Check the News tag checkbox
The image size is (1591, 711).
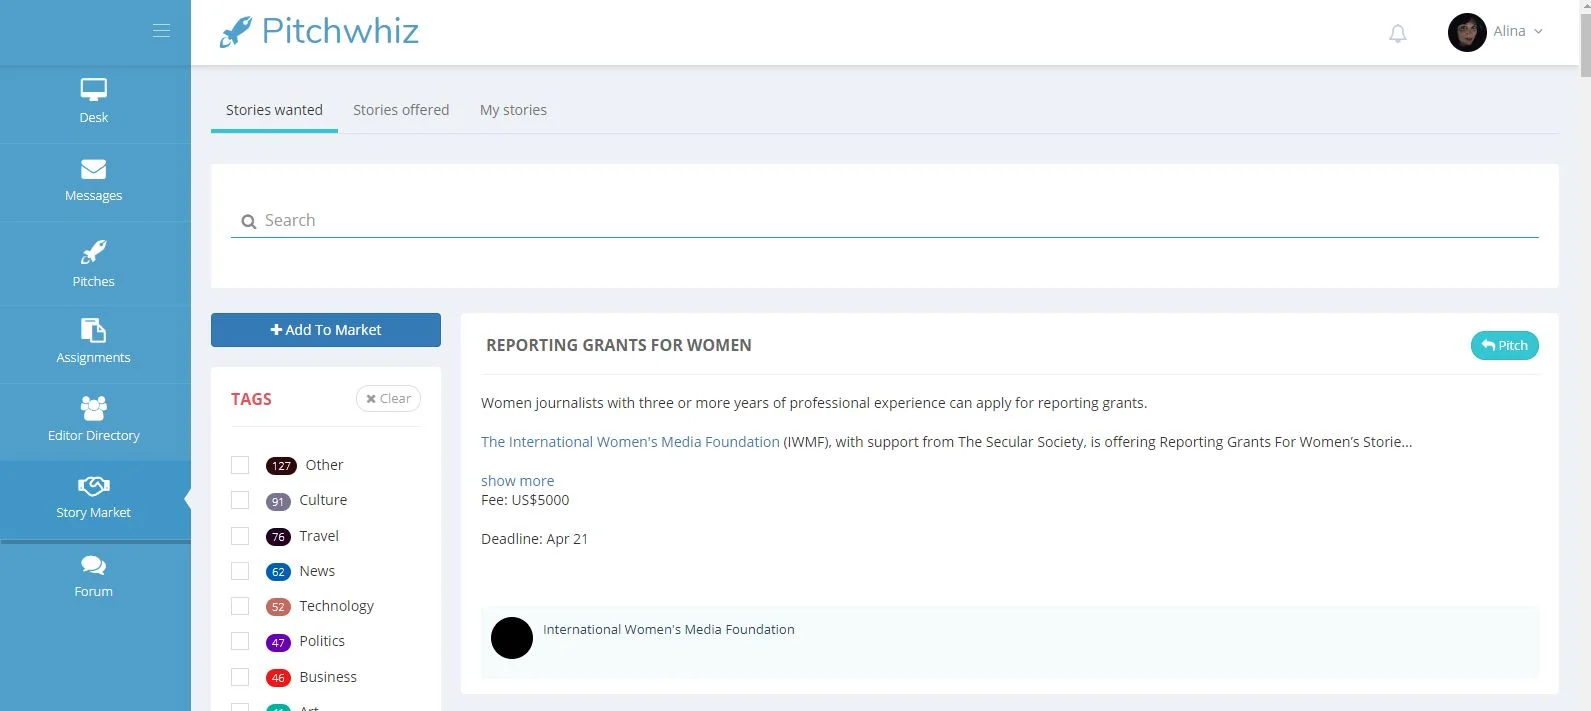pos(240,571)
